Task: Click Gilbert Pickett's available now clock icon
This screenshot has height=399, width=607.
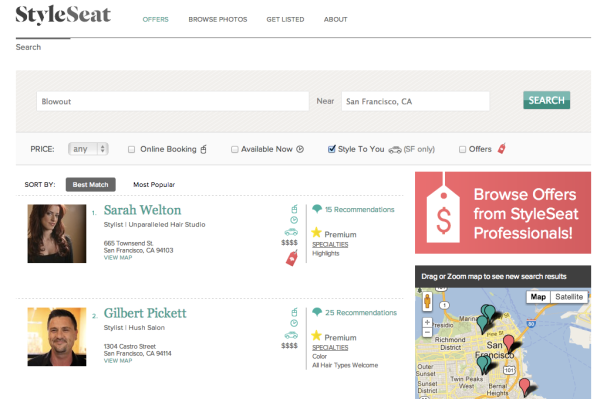Action: click(x=294, y=323)
